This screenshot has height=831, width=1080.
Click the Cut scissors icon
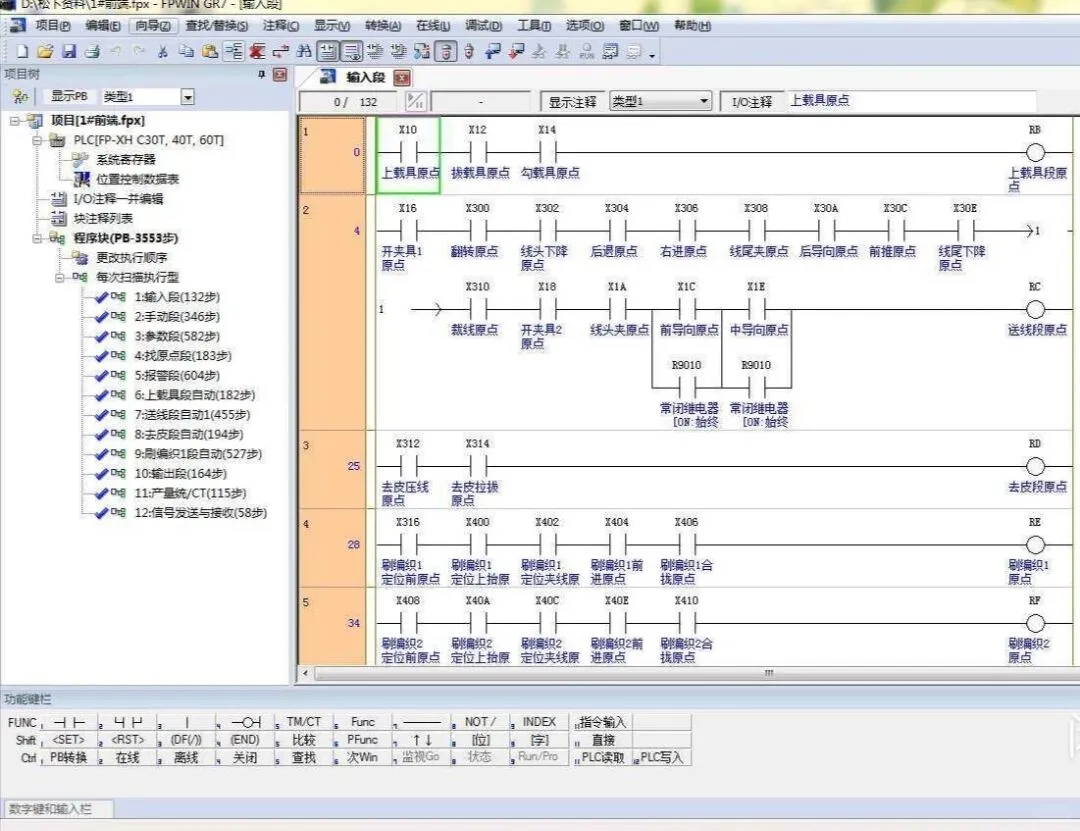(163, 51)
